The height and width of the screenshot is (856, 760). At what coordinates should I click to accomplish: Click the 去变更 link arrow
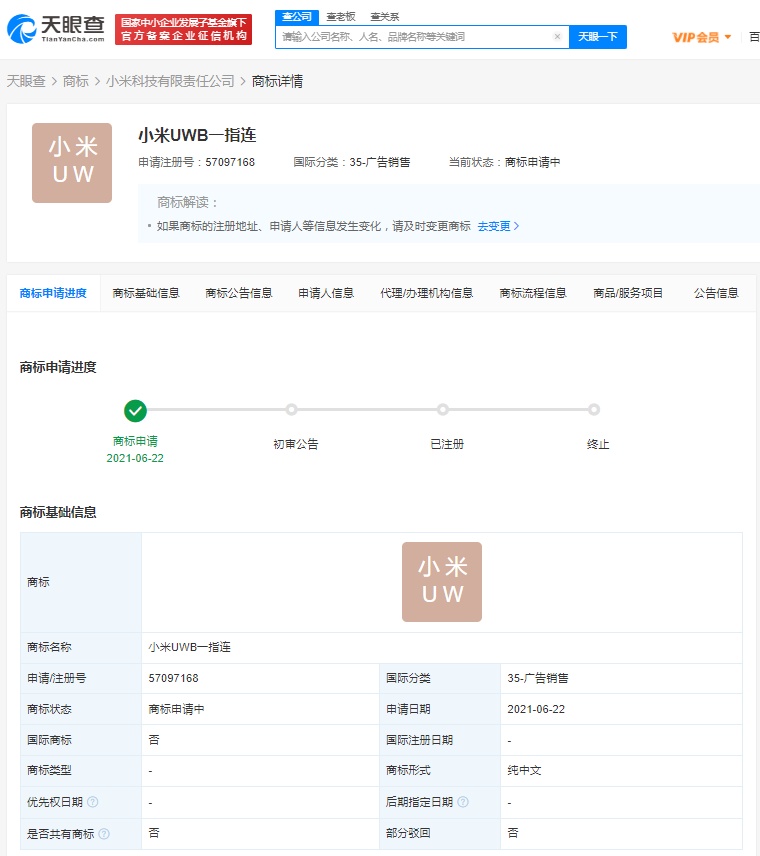[x=499, y=226]
